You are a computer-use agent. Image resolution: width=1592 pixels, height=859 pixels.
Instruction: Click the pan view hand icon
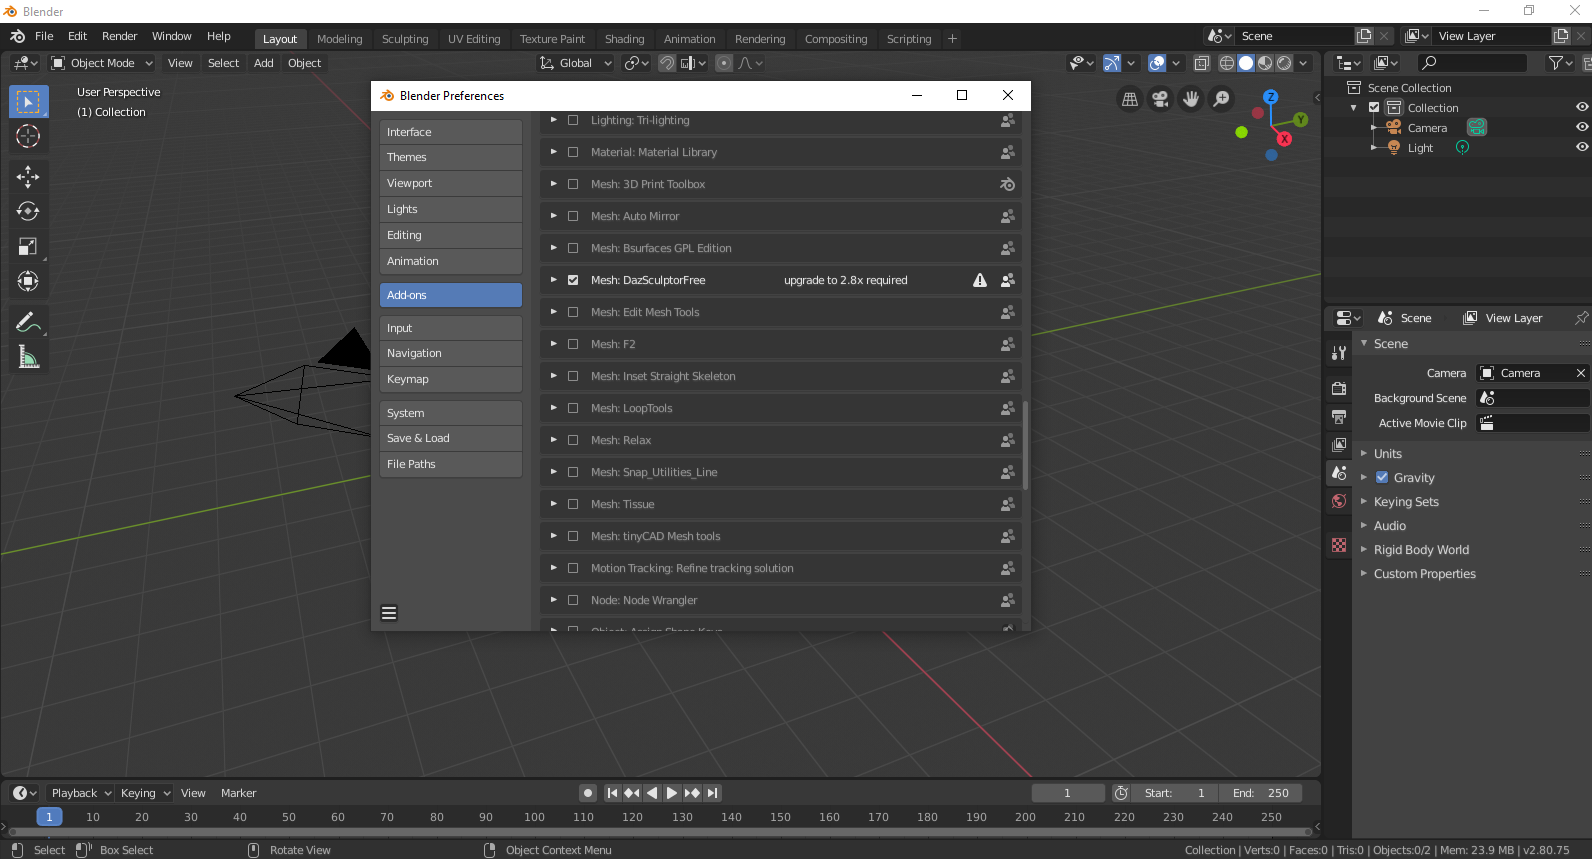click(x=1191, y=99)
